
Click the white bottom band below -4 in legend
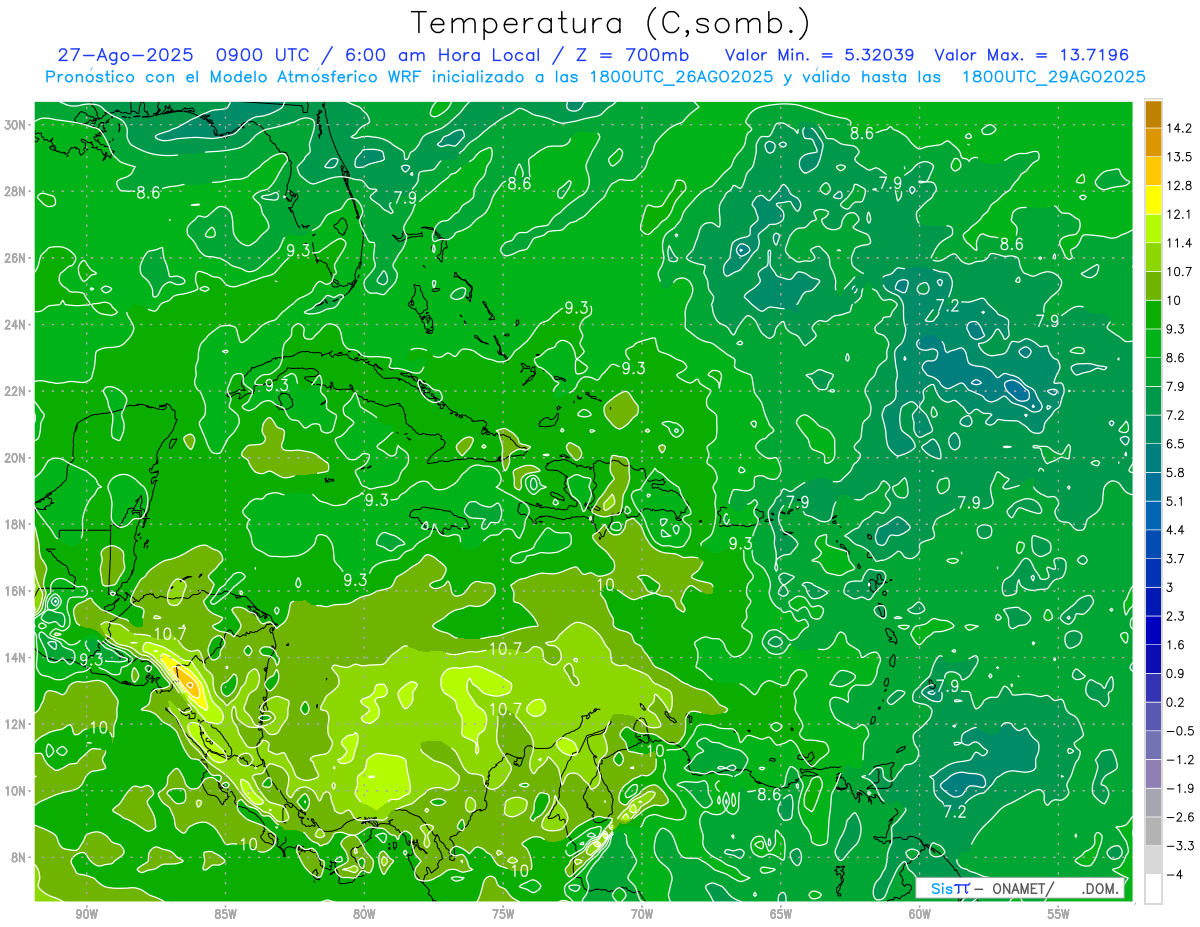(1153, 889)
